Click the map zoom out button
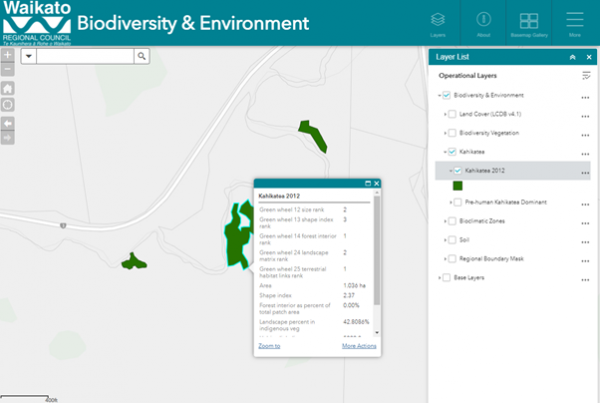This screenshot has width=600, height=403. (x=7, y=69)
